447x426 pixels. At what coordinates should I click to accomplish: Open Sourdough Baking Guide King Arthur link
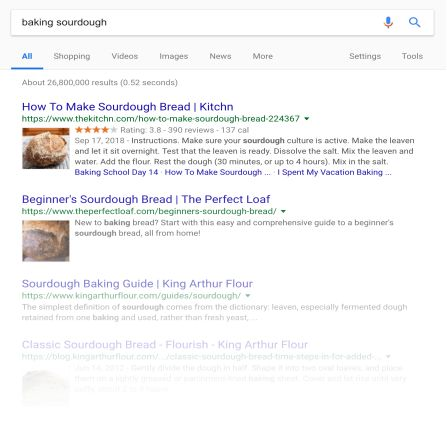pyautogui.click(x=137, y=284)
